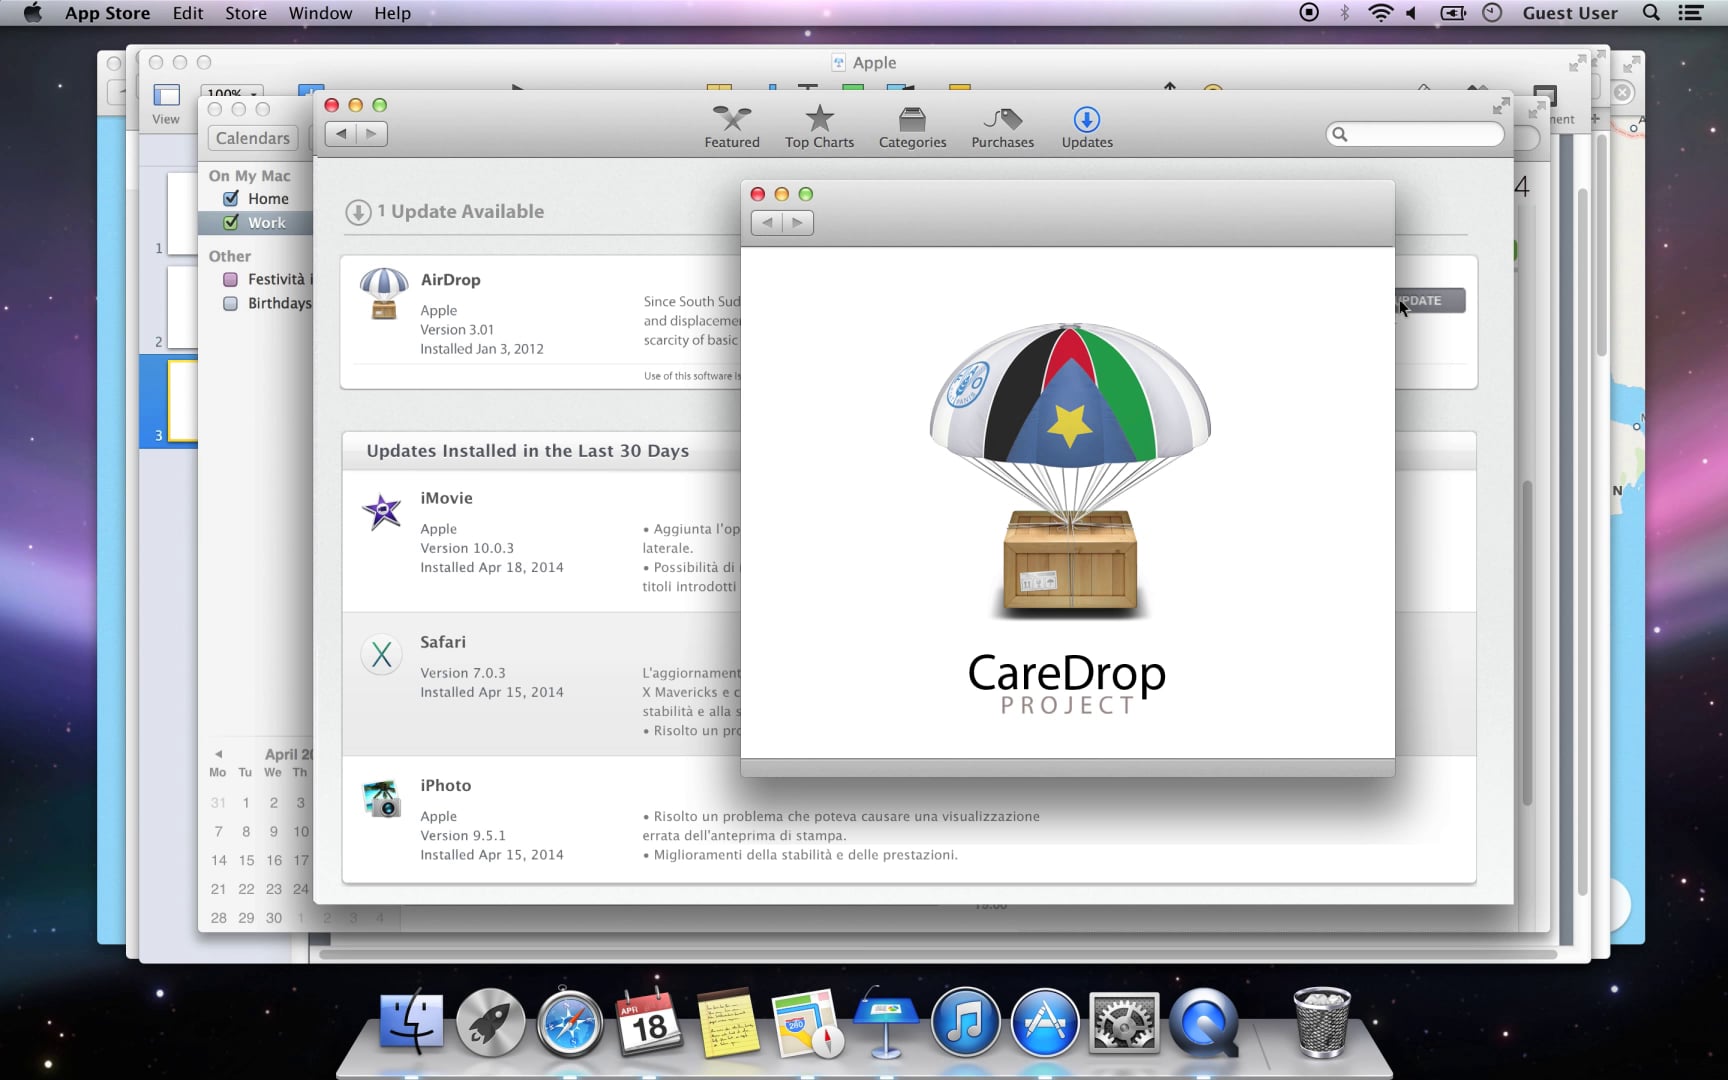Click the iMovie app title
This screenshot has height=1080, width=1728.
tap(446, 498)
